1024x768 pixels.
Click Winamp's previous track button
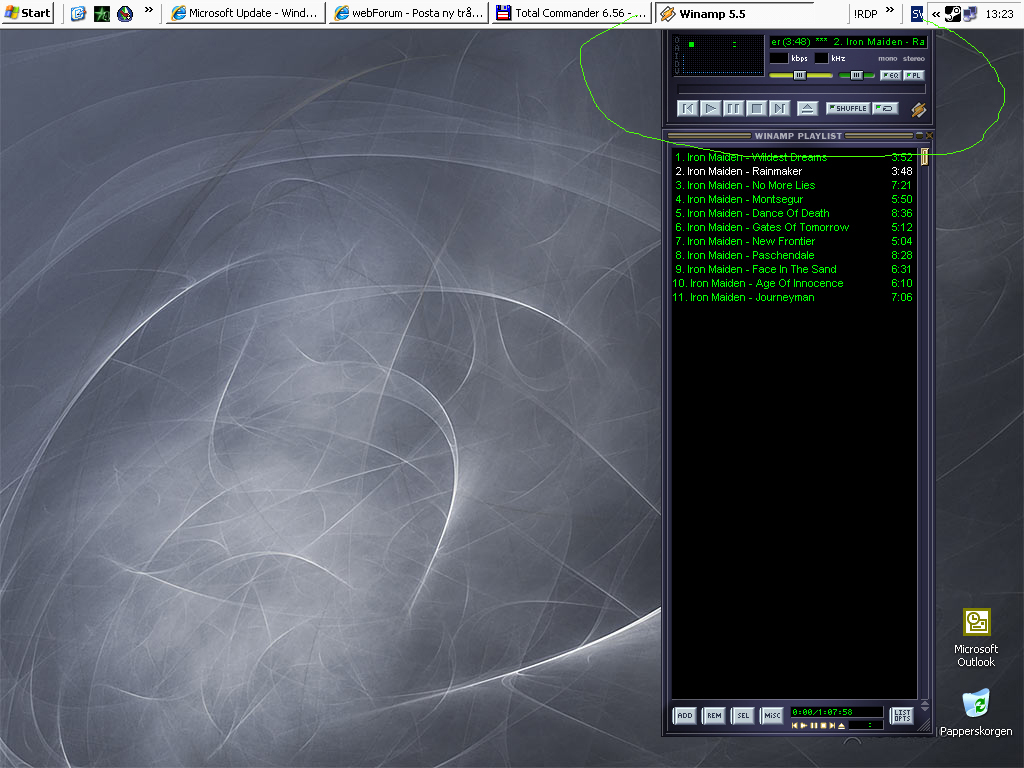point(688,108)
